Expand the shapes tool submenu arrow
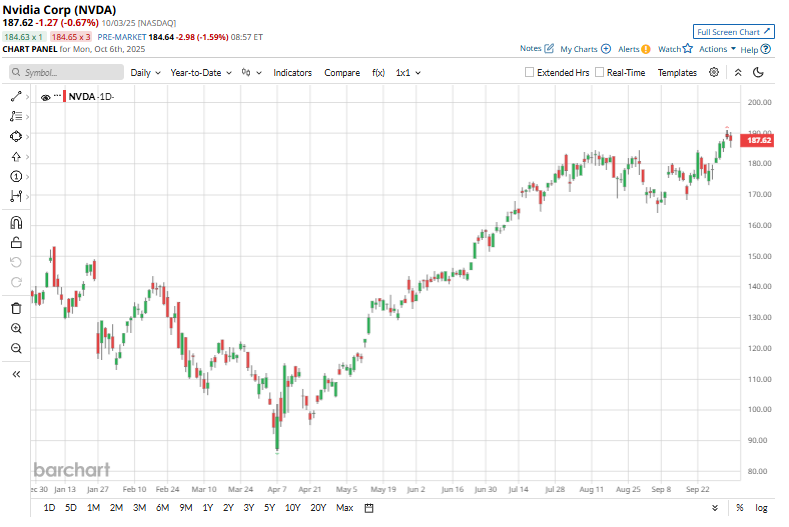The width and height of the screenshot is (789, 527). (27, 136)
